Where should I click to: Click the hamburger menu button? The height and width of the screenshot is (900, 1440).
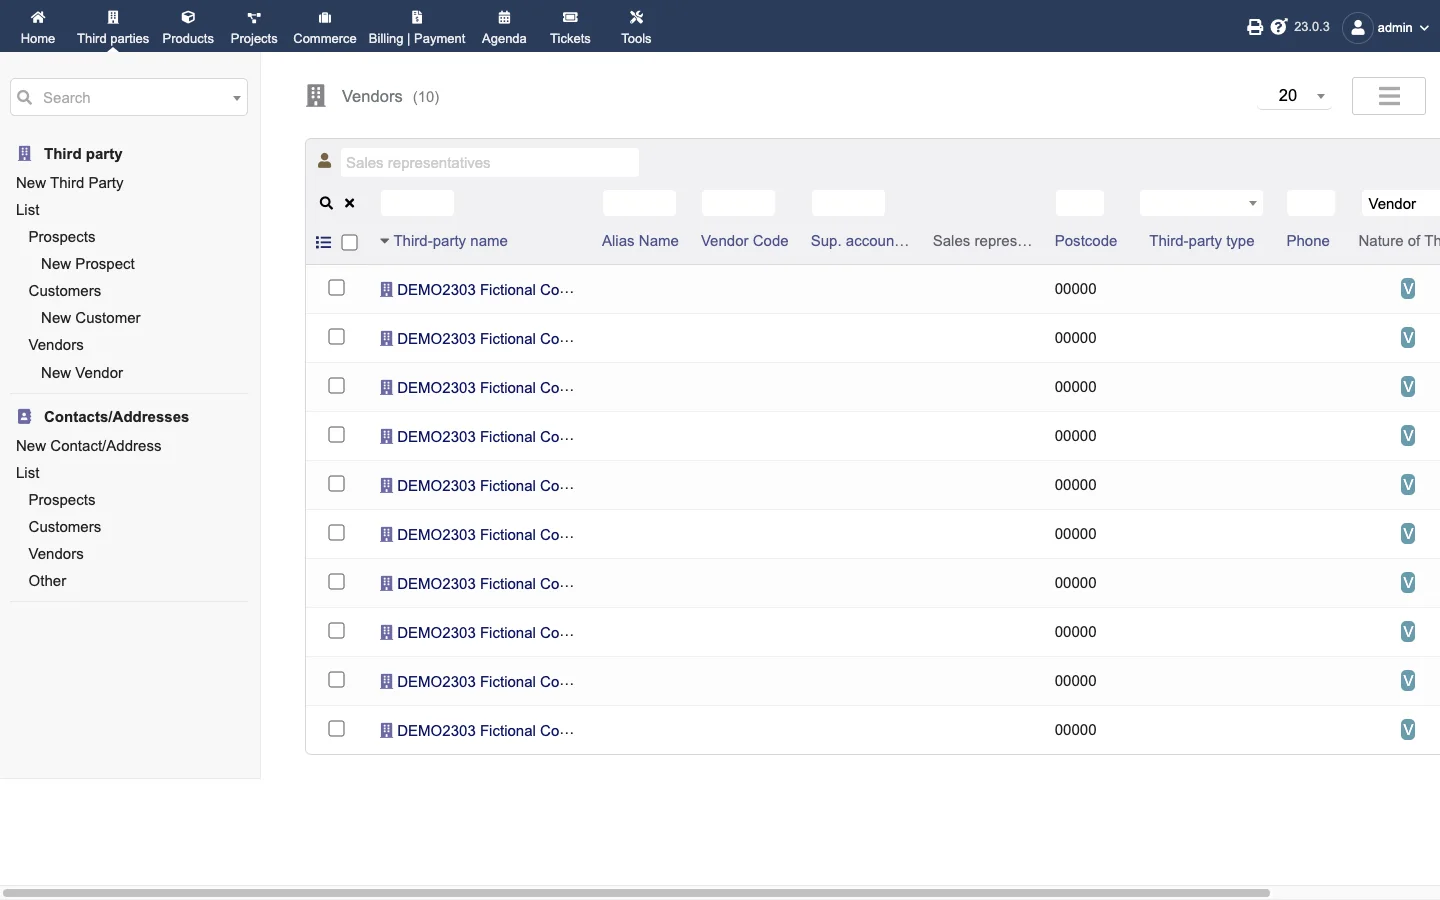[1389, 96]
